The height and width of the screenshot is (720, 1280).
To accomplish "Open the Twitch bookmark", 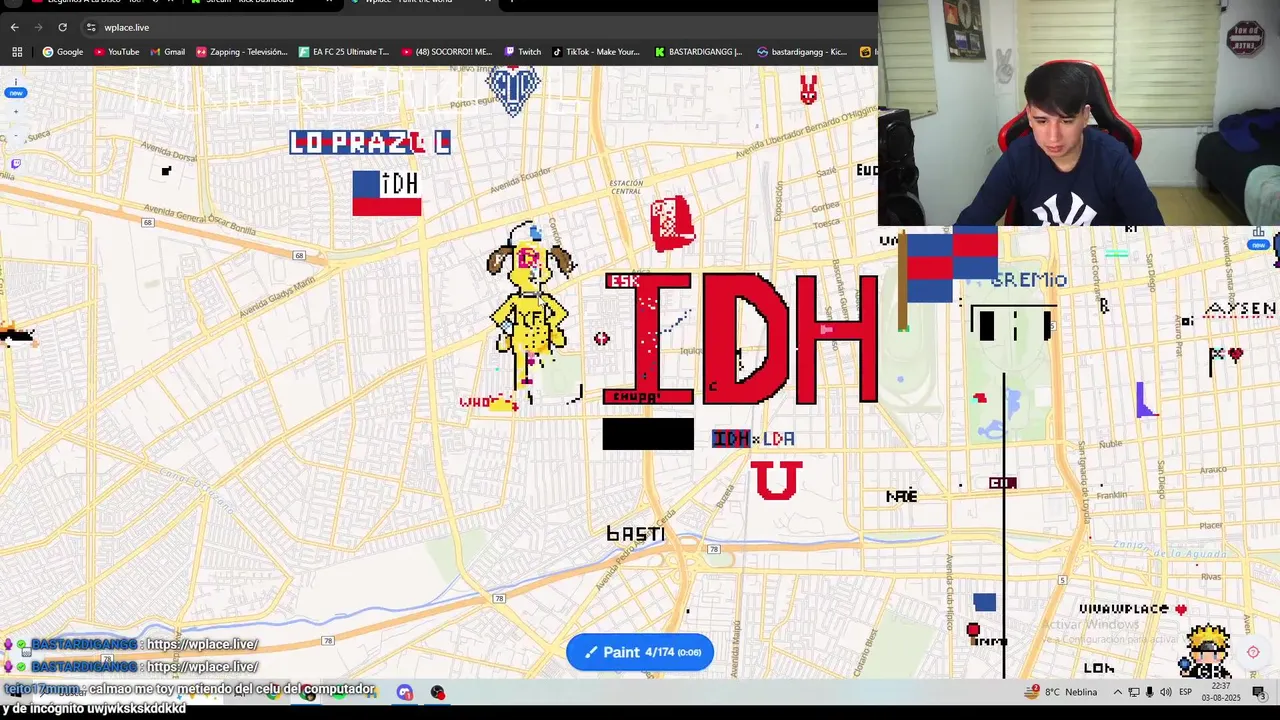I will click(522, 52).
